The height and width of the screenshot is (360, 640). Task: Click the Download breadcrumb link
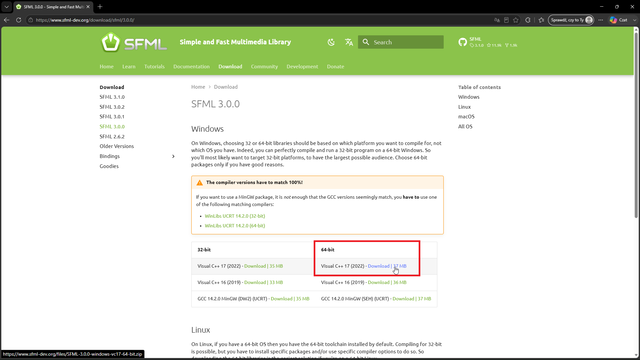point(226,87)
